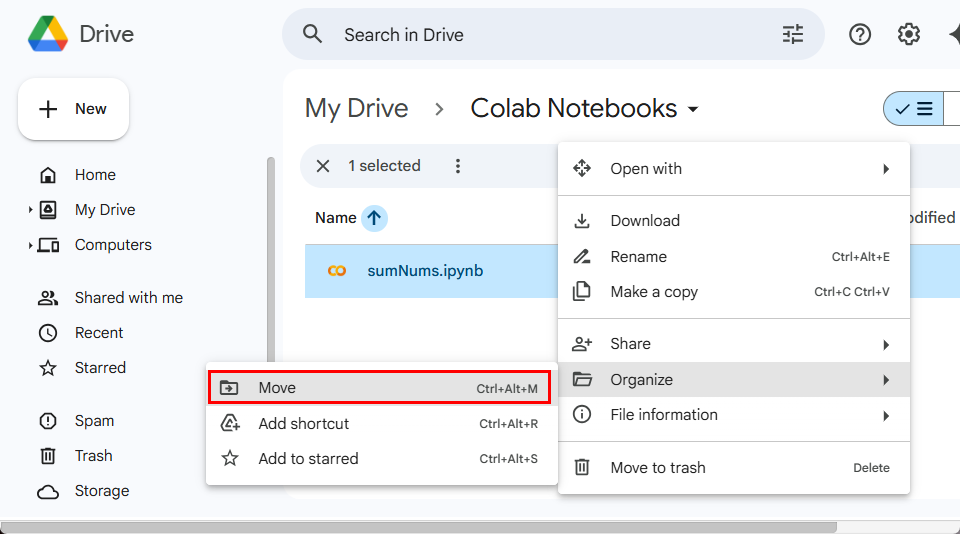The height and width of the screenshot is (534, 960).
Task: Open advanced search filter options icon
Action: click(793, 34)
